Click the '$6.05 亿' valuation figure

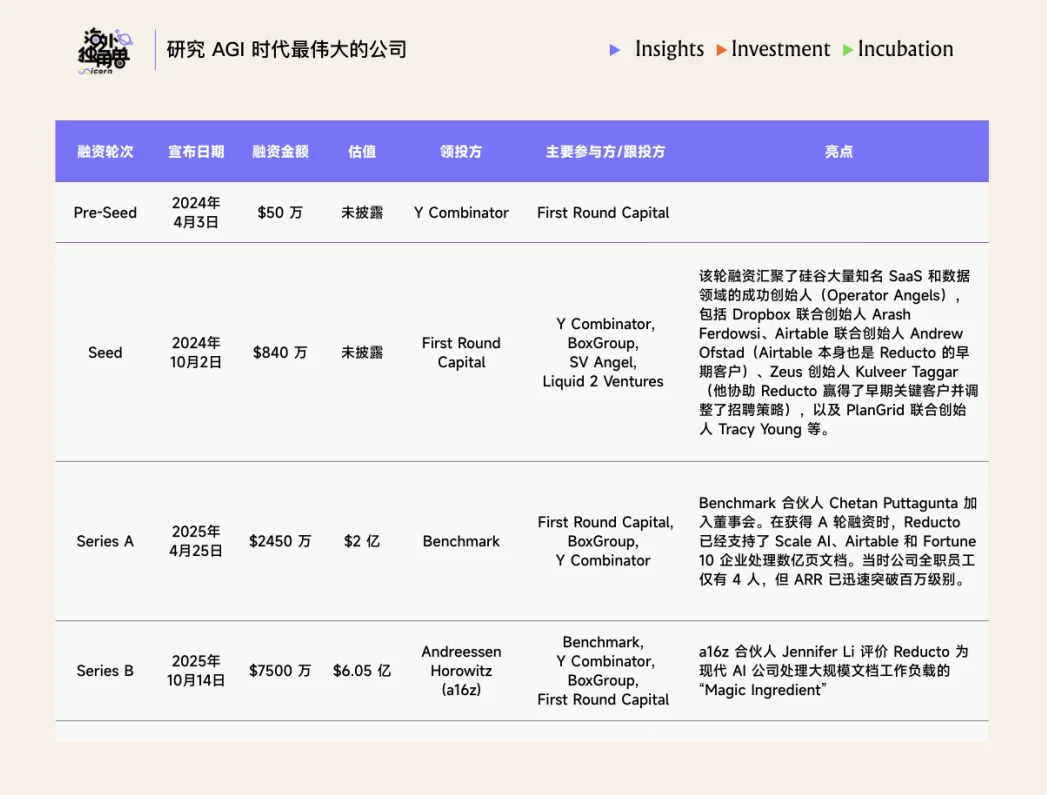click(x=361, y=671)
